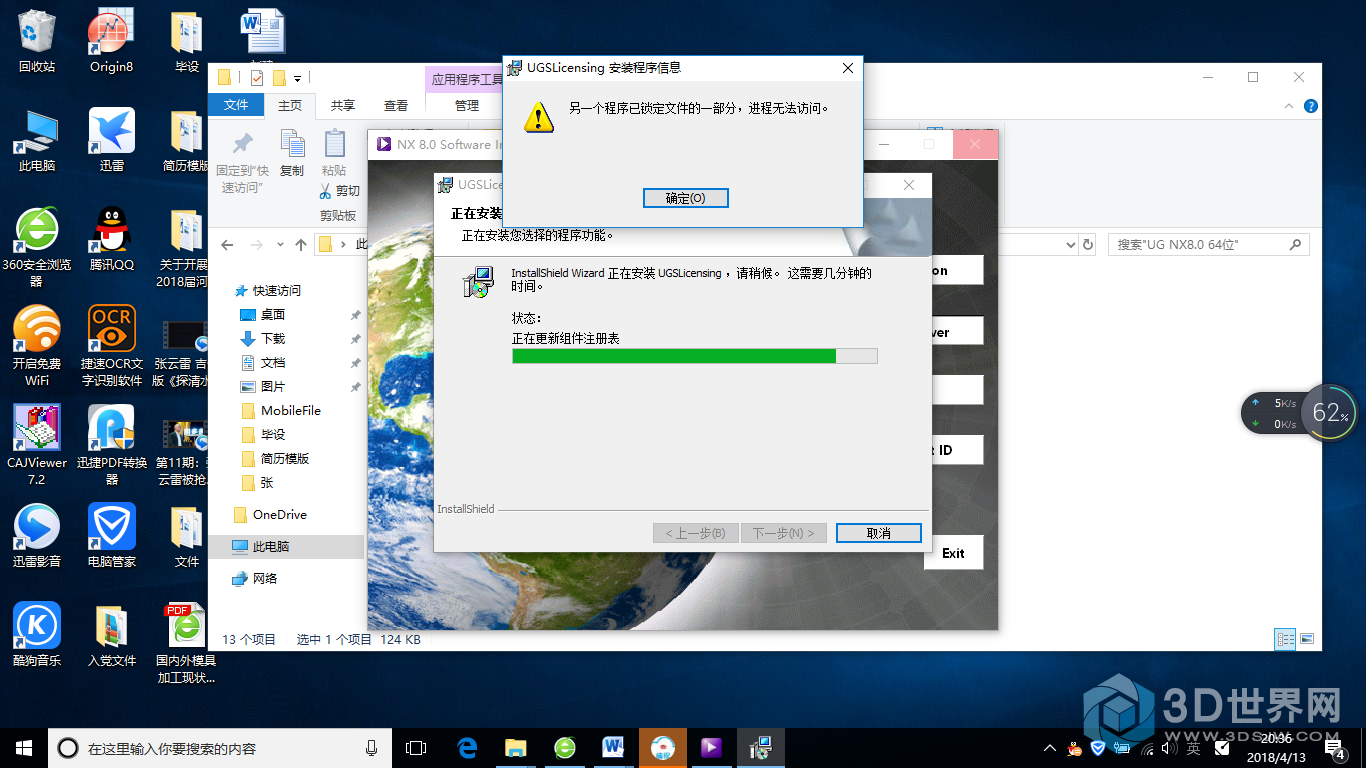This screenshot has width=1366, height=768.
Task: Open Word from the taskbar
Action: pos(613,747)
